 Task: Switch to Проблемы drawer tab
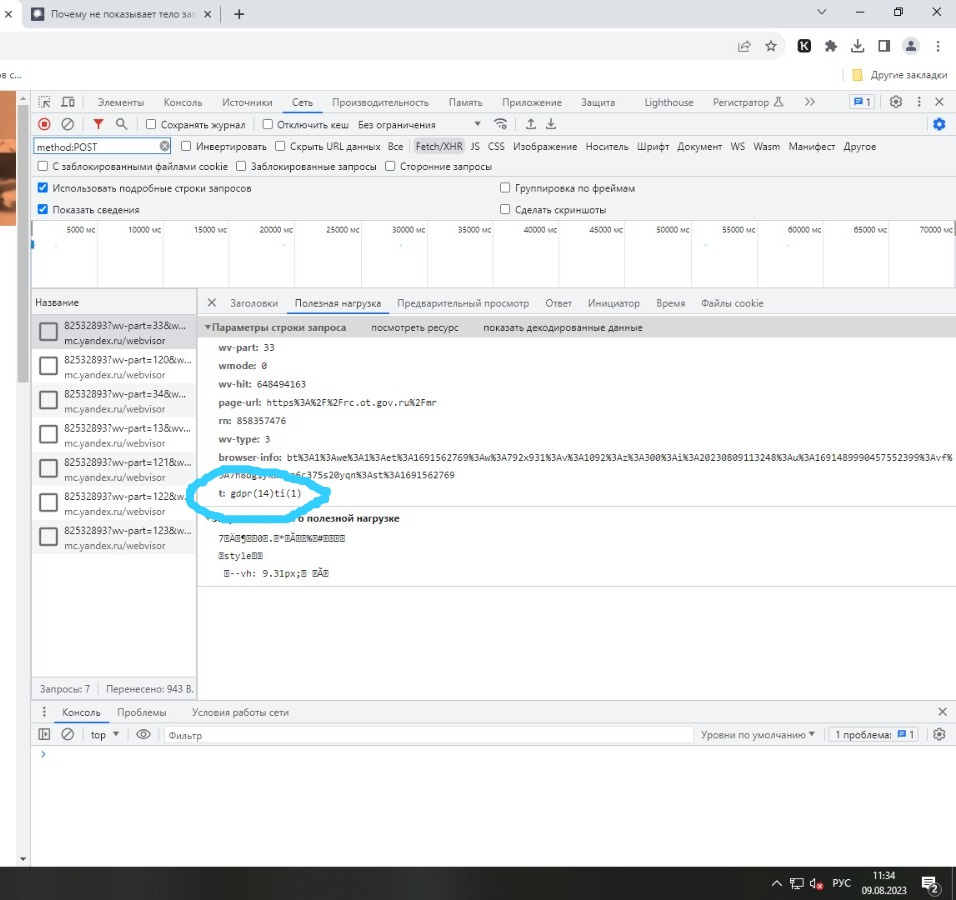point(141,712)
